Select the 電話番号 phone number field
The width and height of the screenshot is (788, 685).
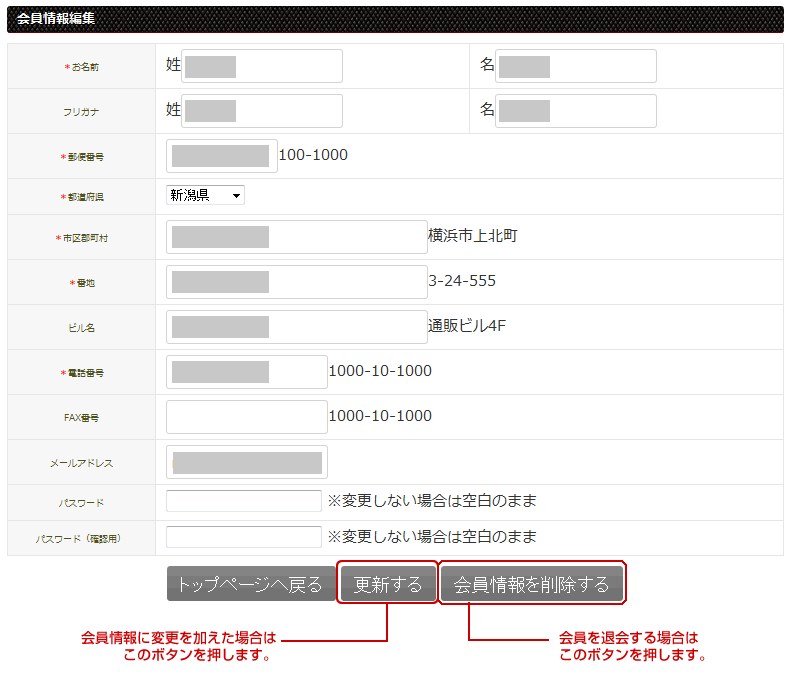[246, 372]
